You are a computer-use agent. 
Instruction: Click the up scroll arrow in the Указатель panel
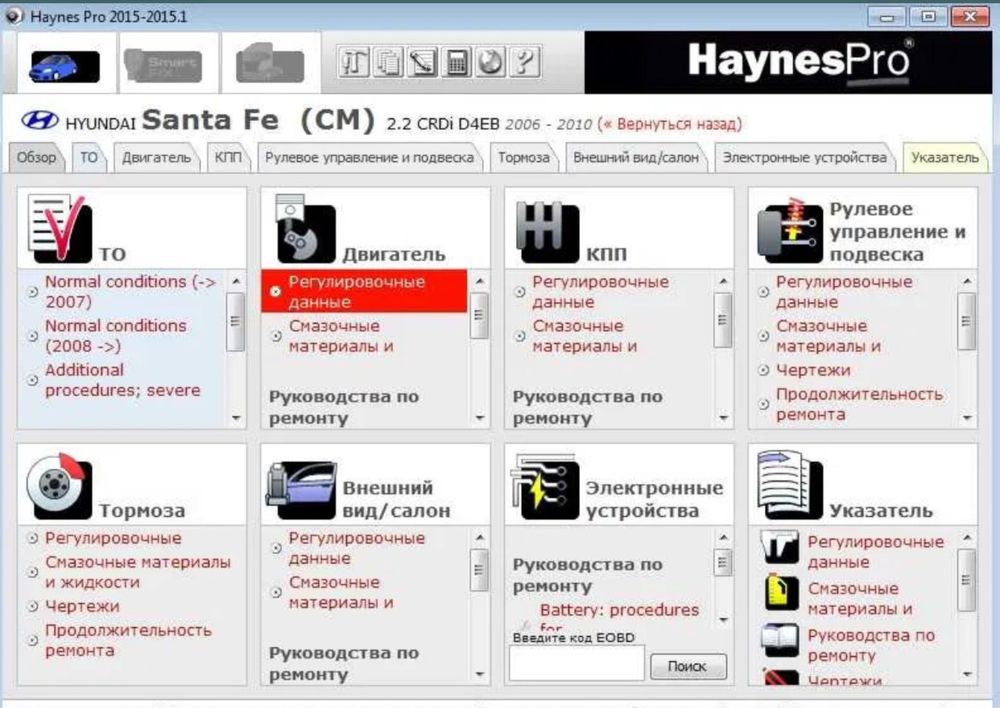point(967,538)
